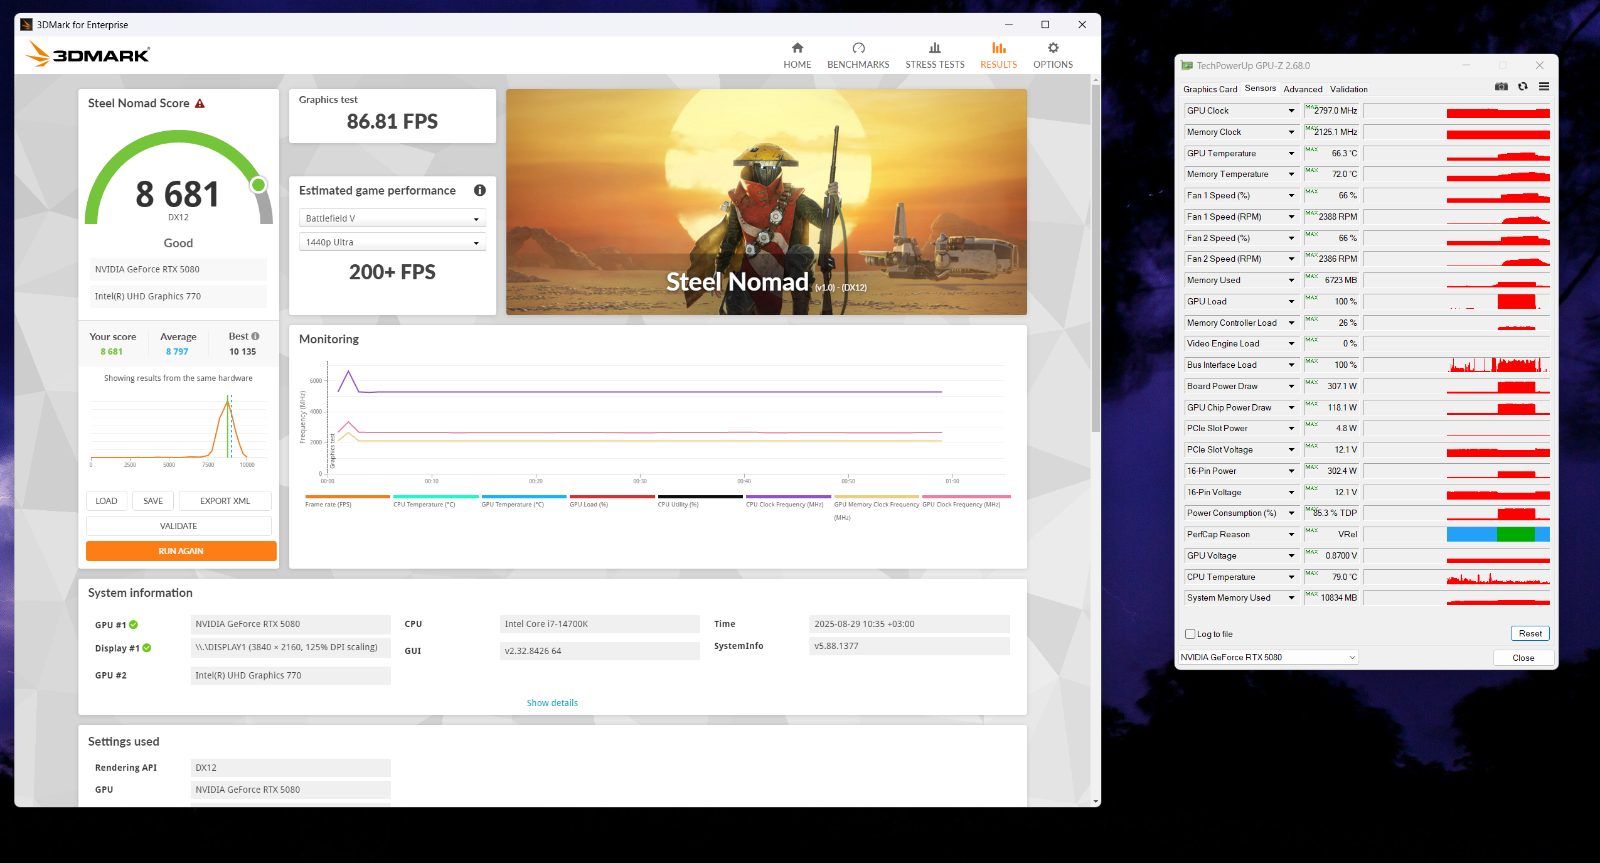Switch to the Advanced tab in GPU-Z
Screen dimensions: 1600x863
1303,89
